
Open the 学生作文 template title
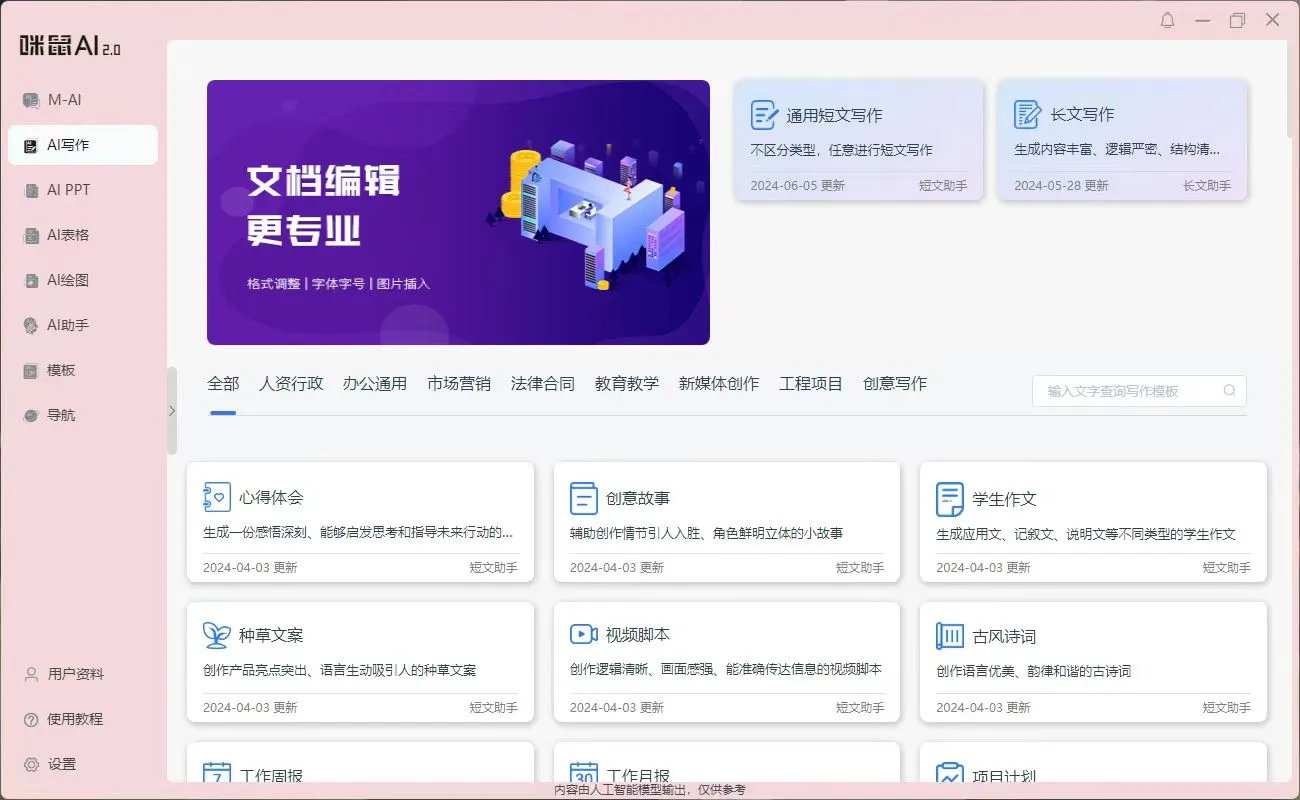[x=1004, y=499]
